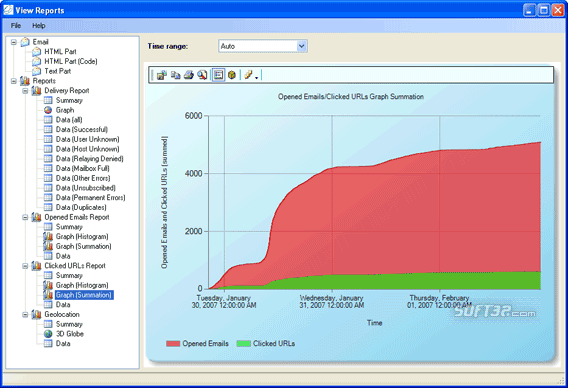This screenshot has height=388, width=568.
Task: Open the Time range Auto dropdown
Action: click(301, 46)
